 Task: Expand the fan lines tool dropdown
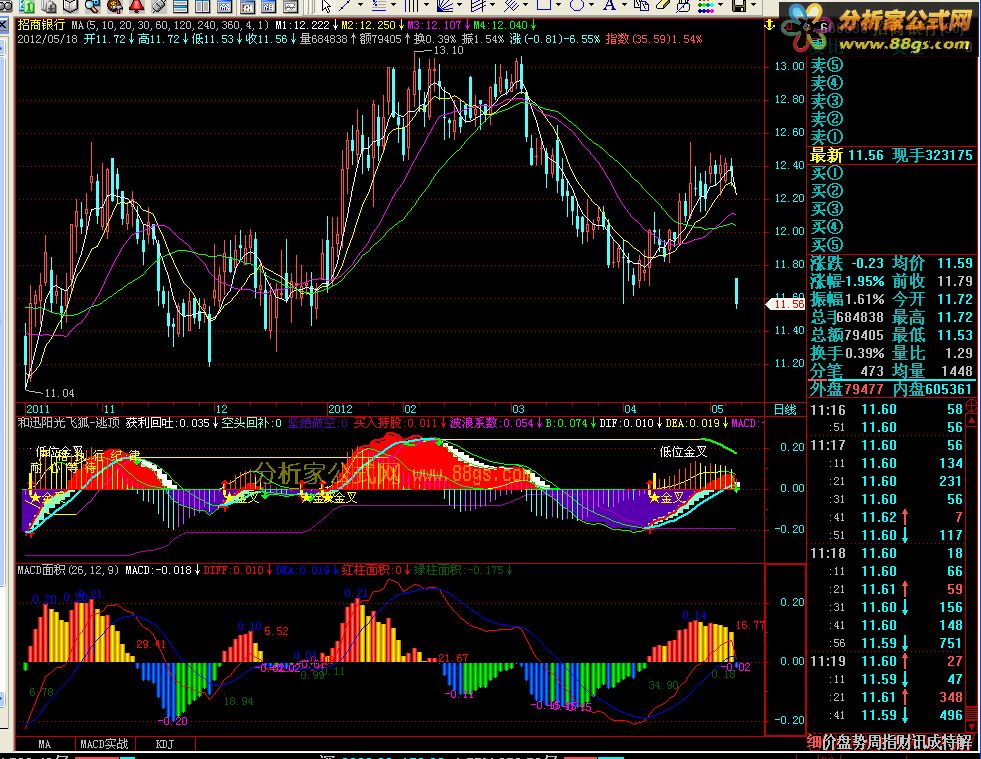click(x=459, y=5)
